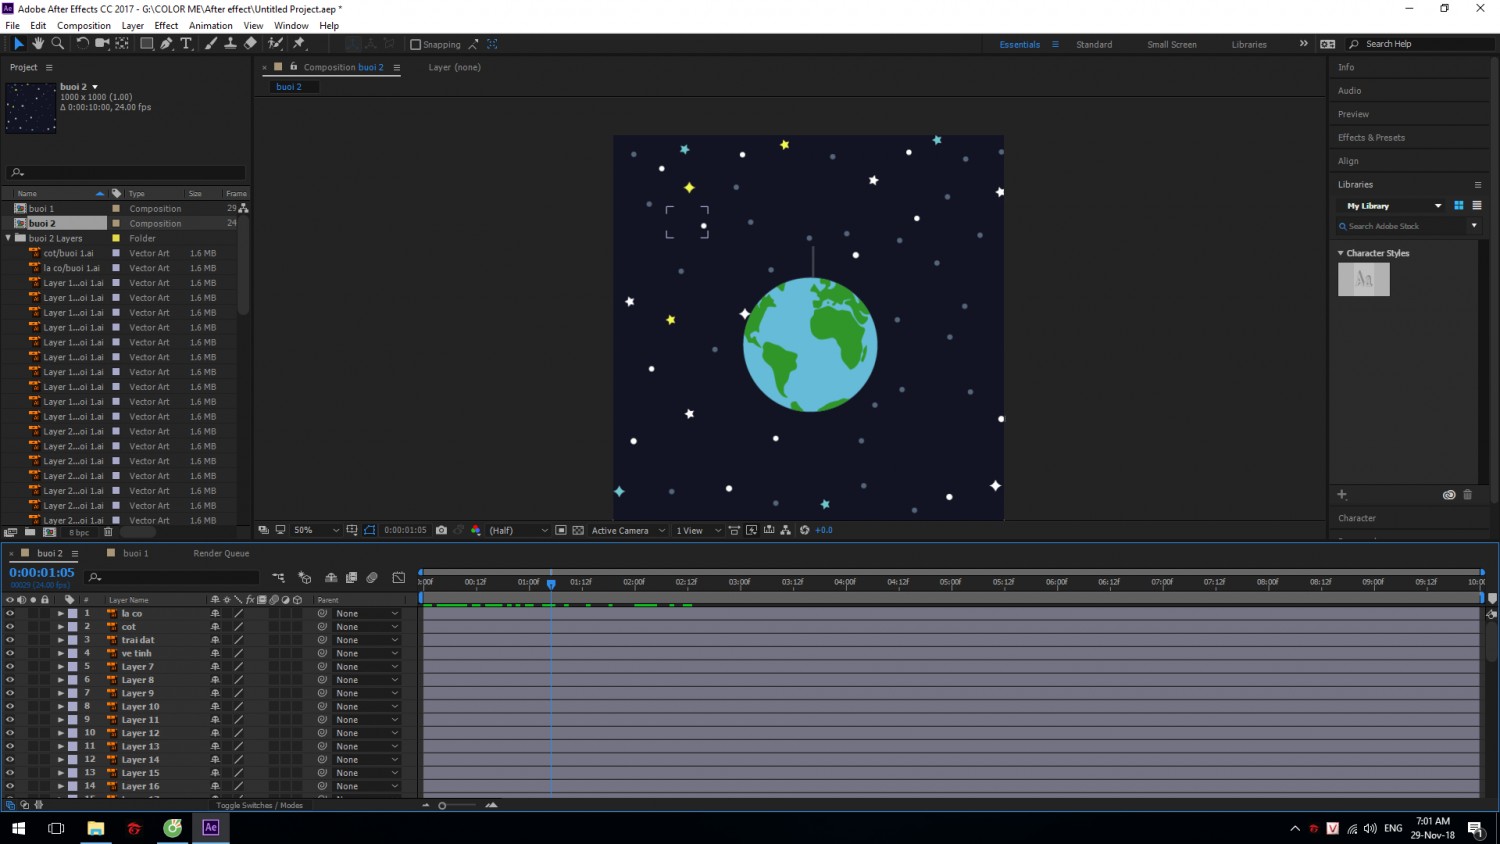Hide the 'cot' layer visibility
This screenshot has width=1500, height=844.
[10, 627]
